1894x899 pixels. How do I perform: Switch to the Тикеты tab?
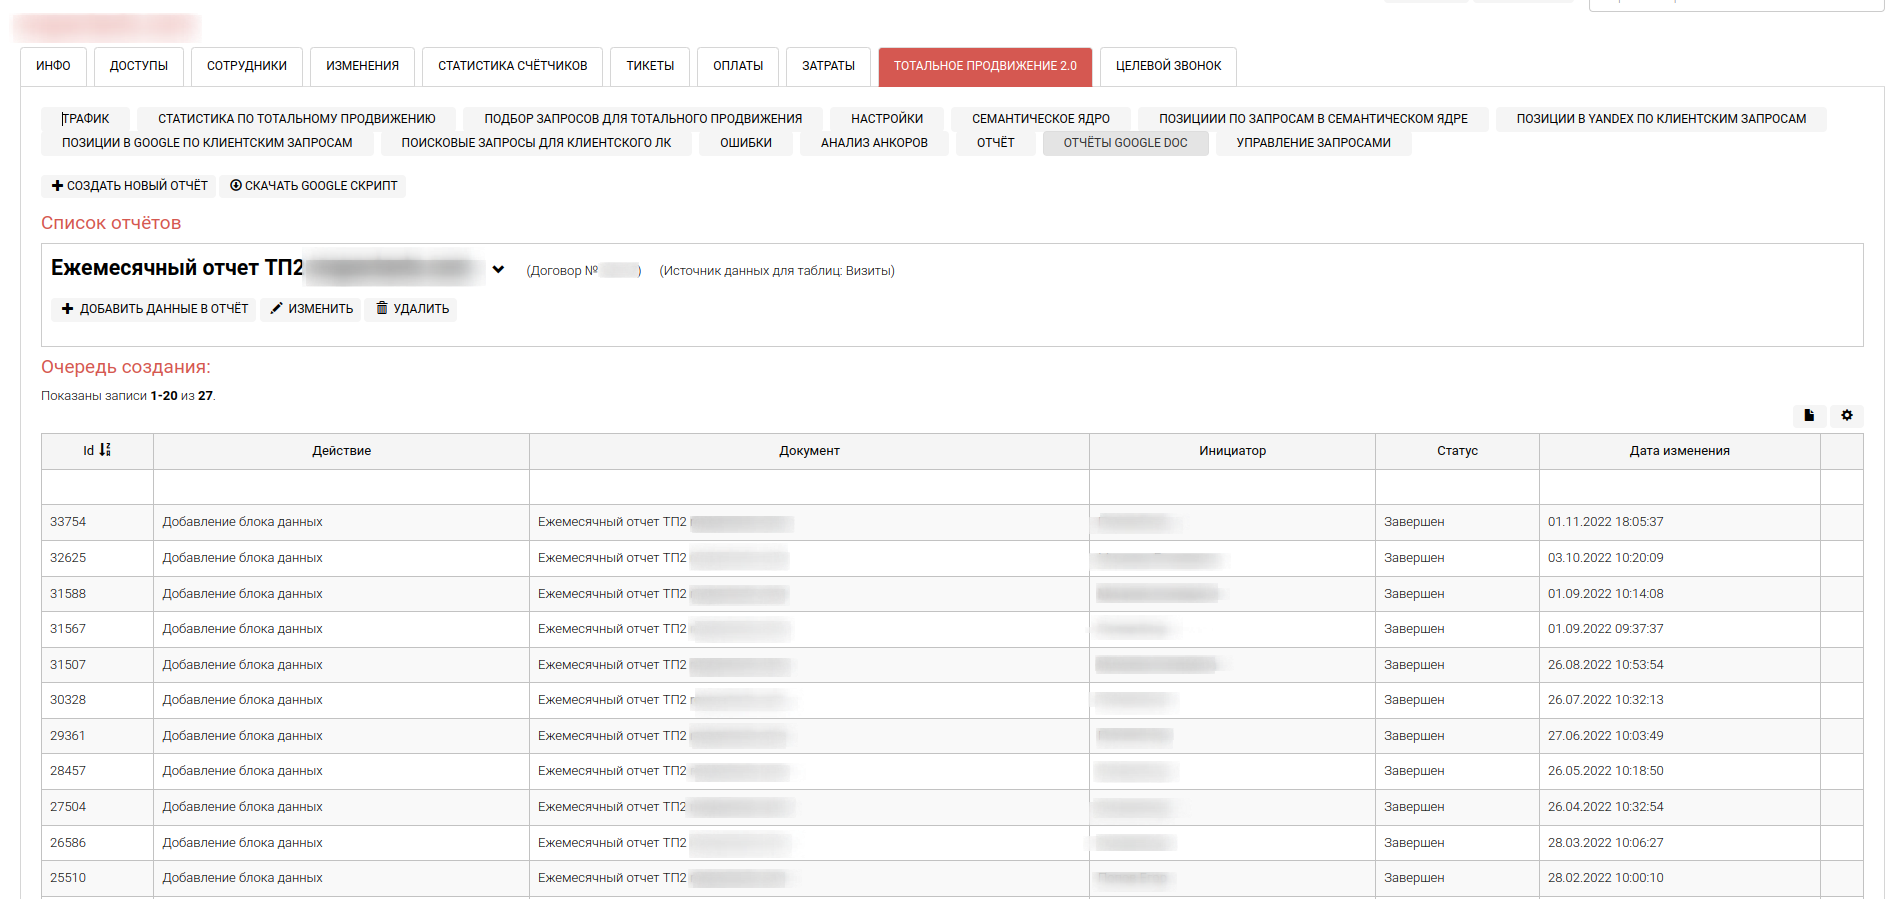pyautogui.click(x=650, y=66)
